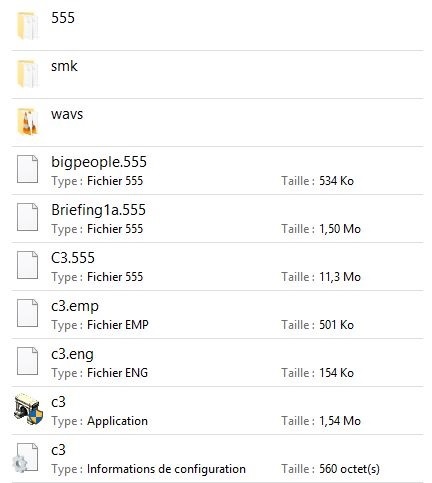Select the file name bigpeople.555
This screenshot has height=483, width=432.
coord(99,162)
